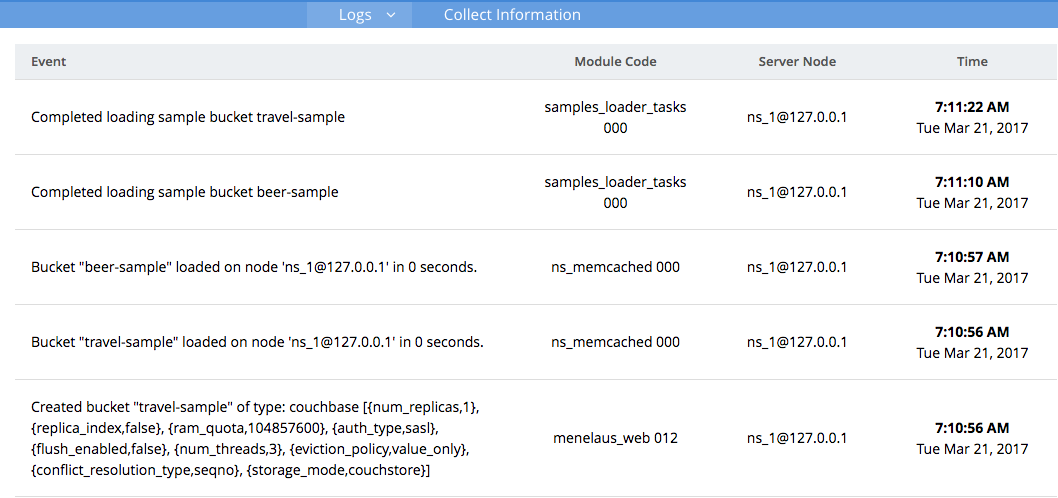Select the Logs tab label
This screenshot has width=1058, height=498.
click(x=355, y=15)
